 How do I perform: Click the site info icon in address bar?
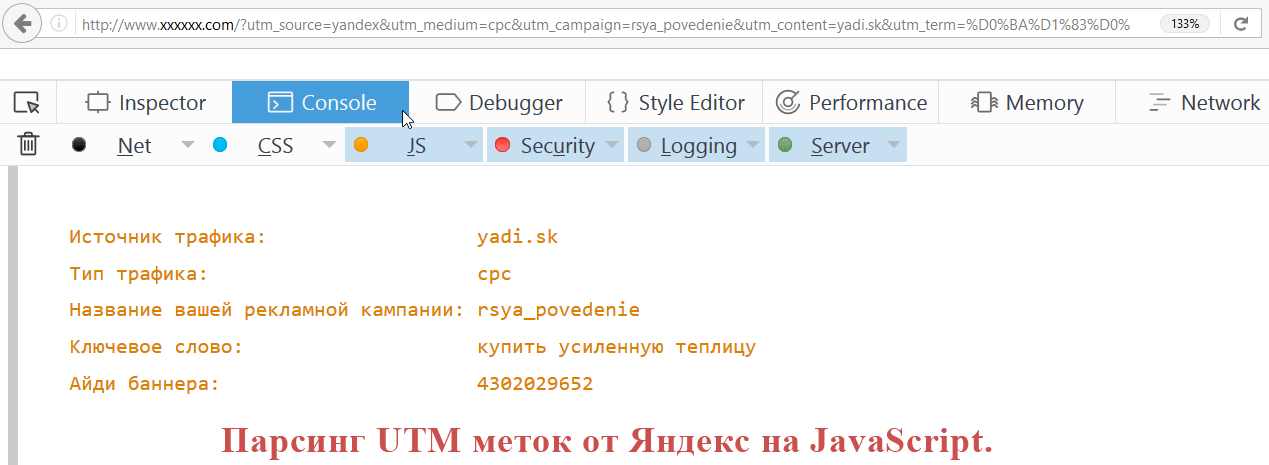pyautogui.click(x=59, y=23)
